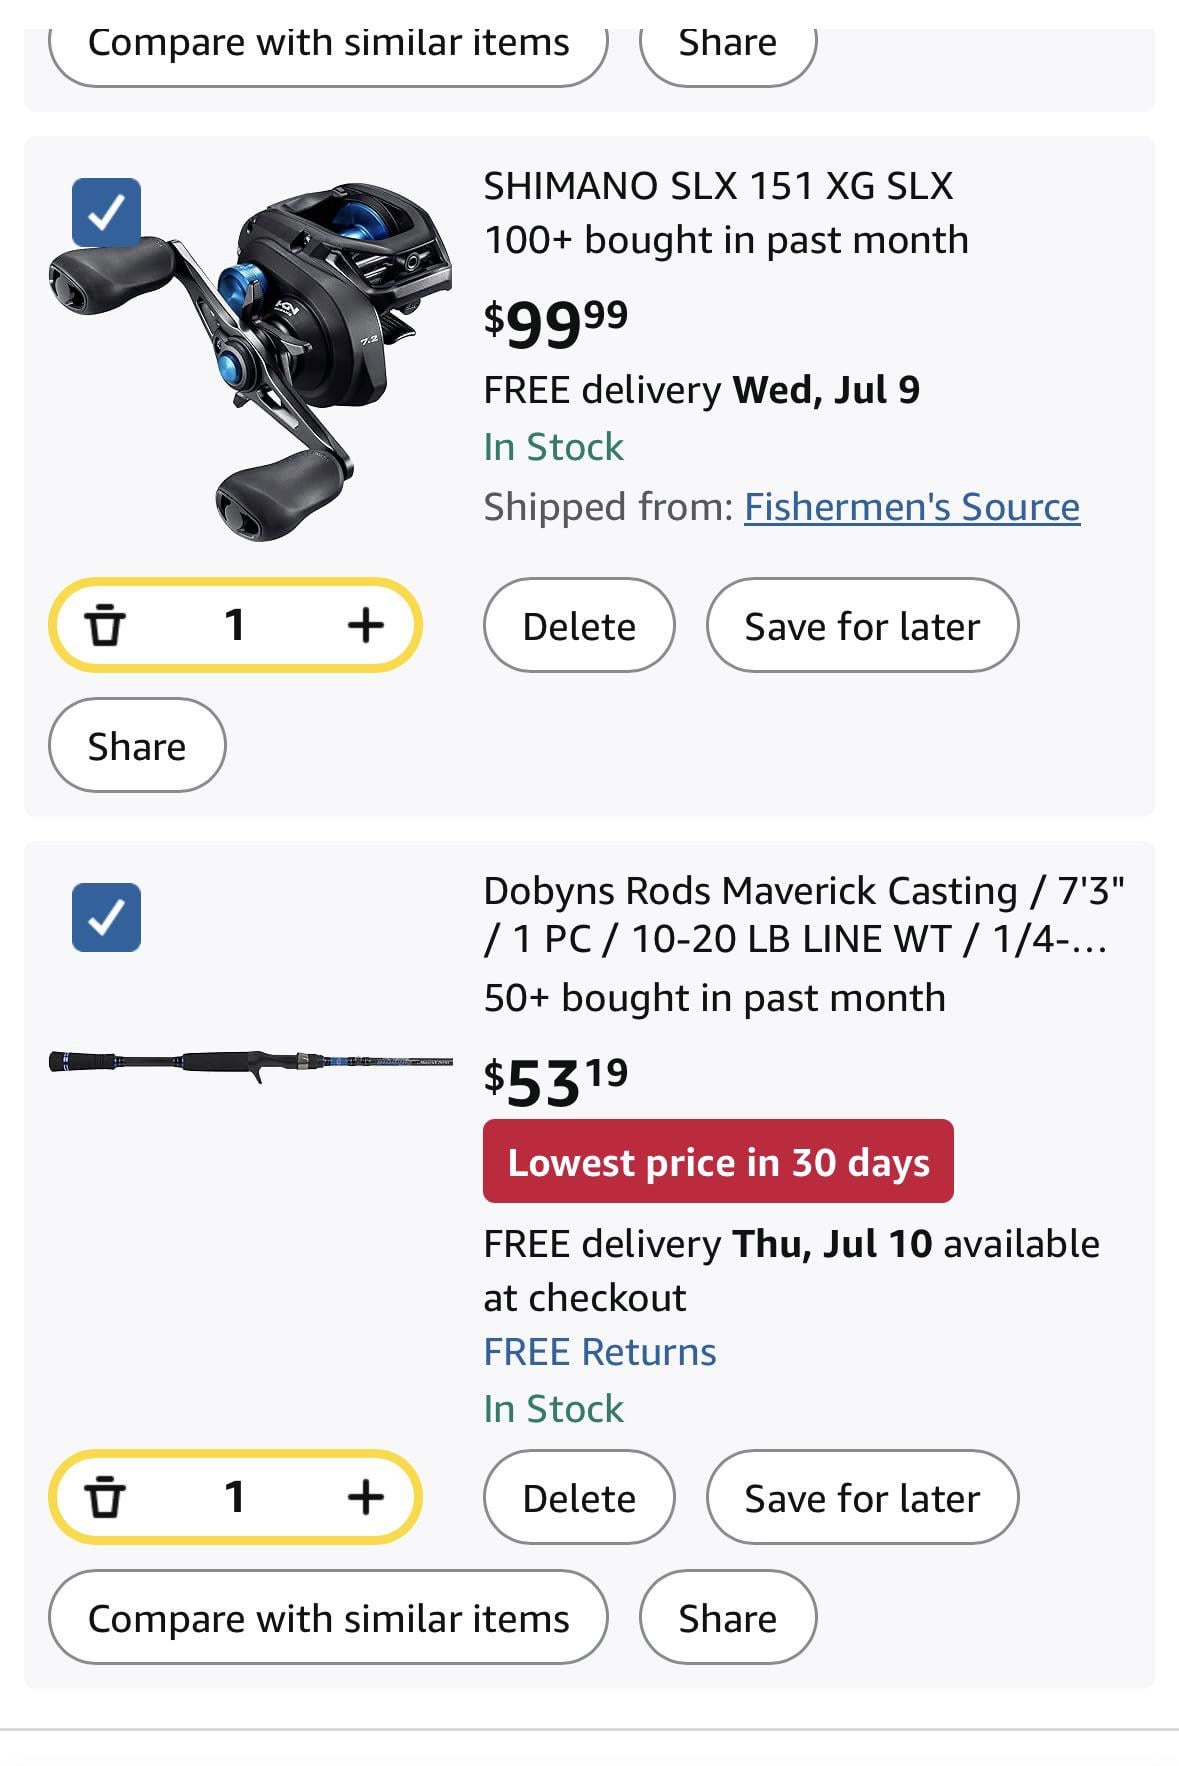The height and width of the screenshot is (1766, 1179).
Task: Open the Shimano SLX 151 XG title
Action: pos(718,186)
